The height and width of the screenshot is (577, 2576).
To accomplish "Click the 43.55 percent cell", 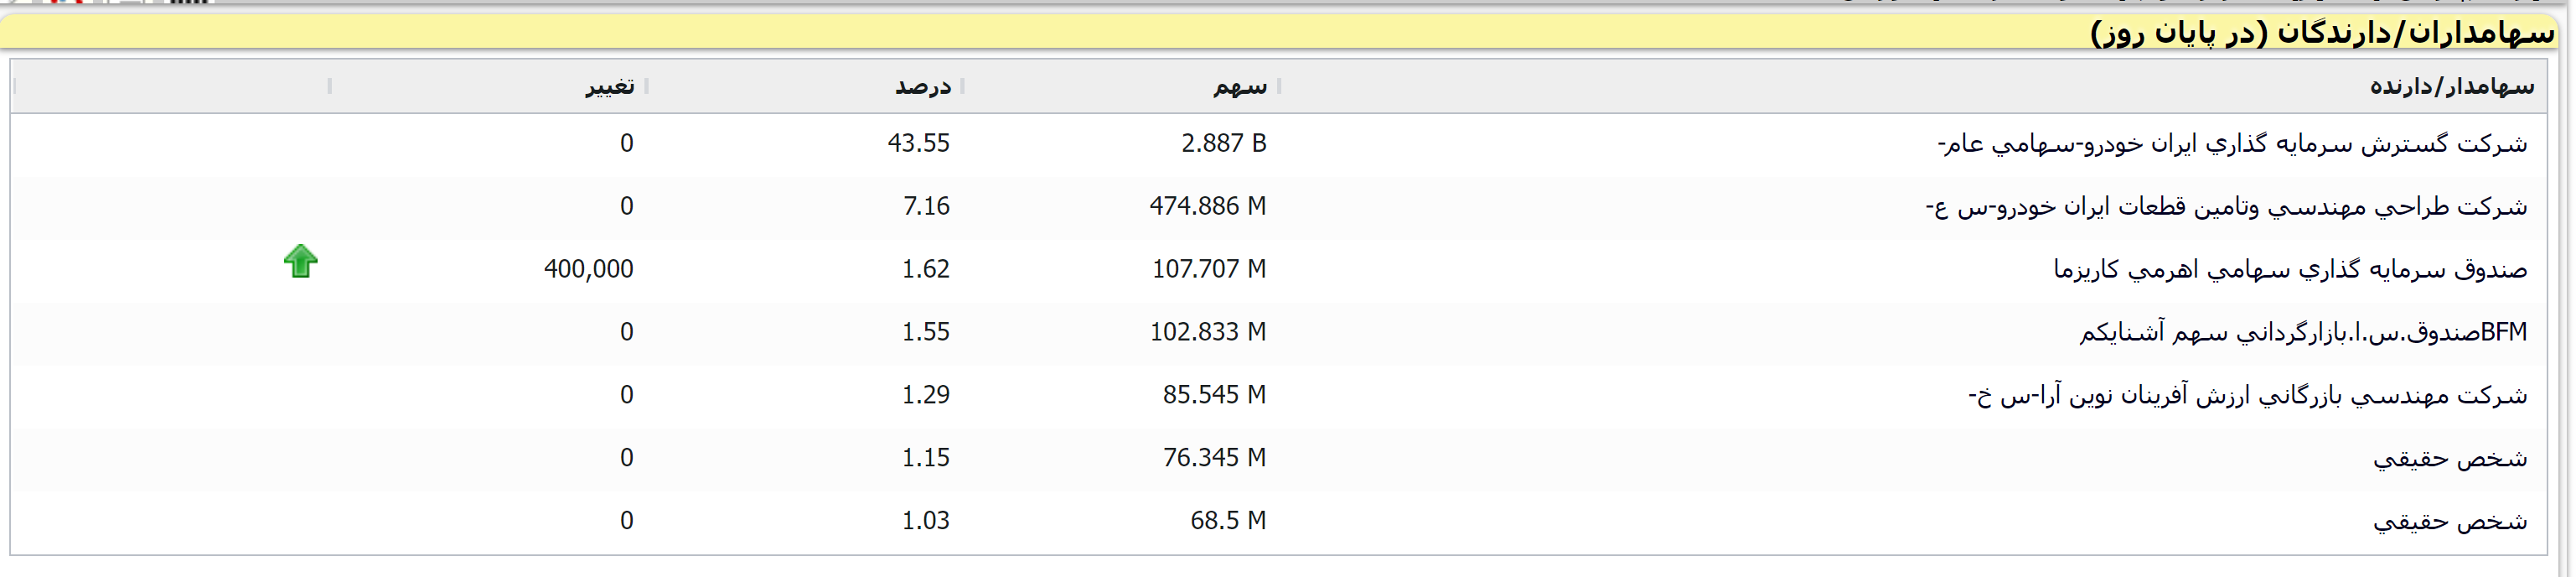I will [x=918, y=144].
